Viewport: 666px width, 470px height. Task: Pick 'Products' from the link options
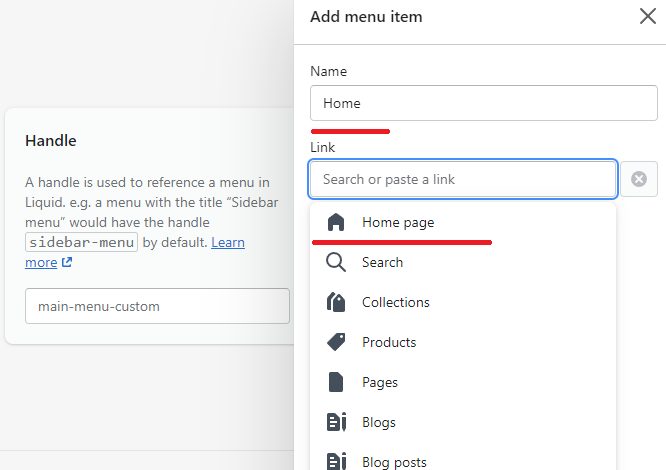[463, 342]
